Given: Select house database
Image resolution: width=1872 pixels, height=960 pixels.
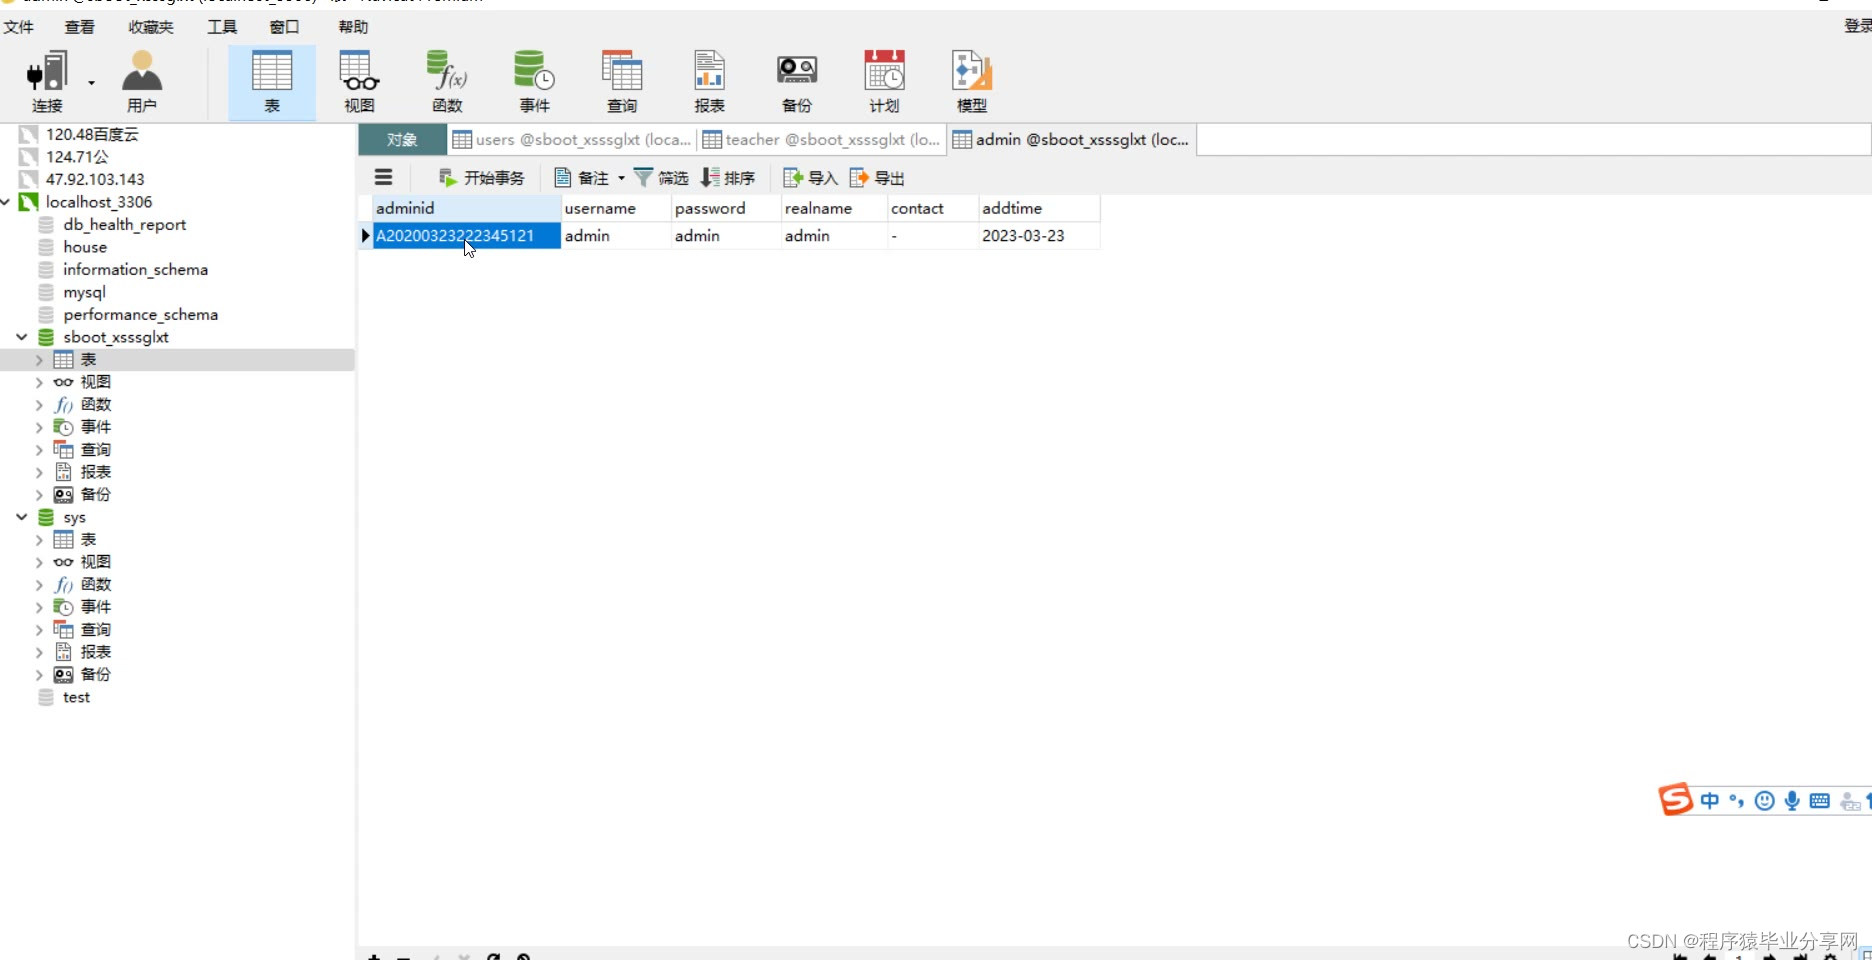Looking at the screenshot, I should [84, 247].
